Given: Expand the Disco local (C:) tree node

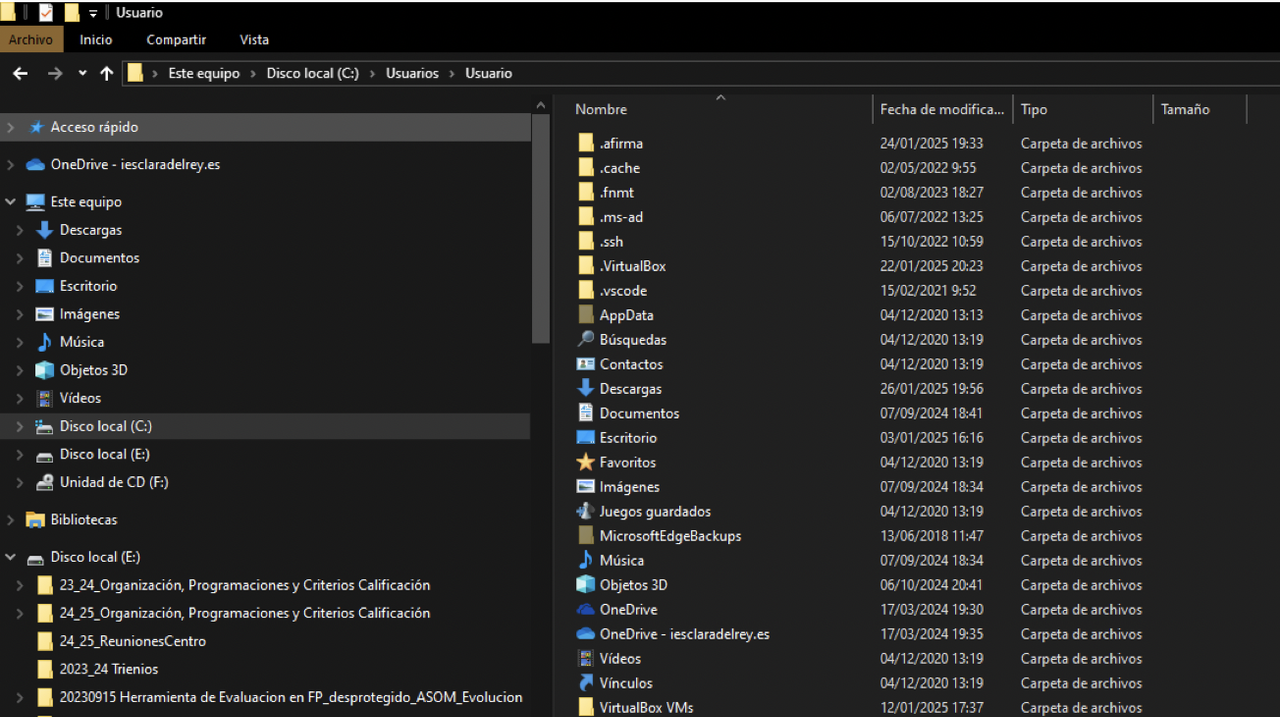Looking at the screenshot, I should click(x=19, y=426).
